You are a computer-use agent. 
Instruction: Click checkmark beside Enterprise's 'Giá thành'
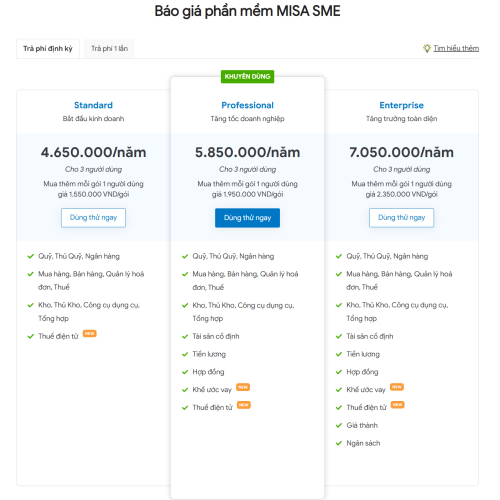tap(339, 425)
